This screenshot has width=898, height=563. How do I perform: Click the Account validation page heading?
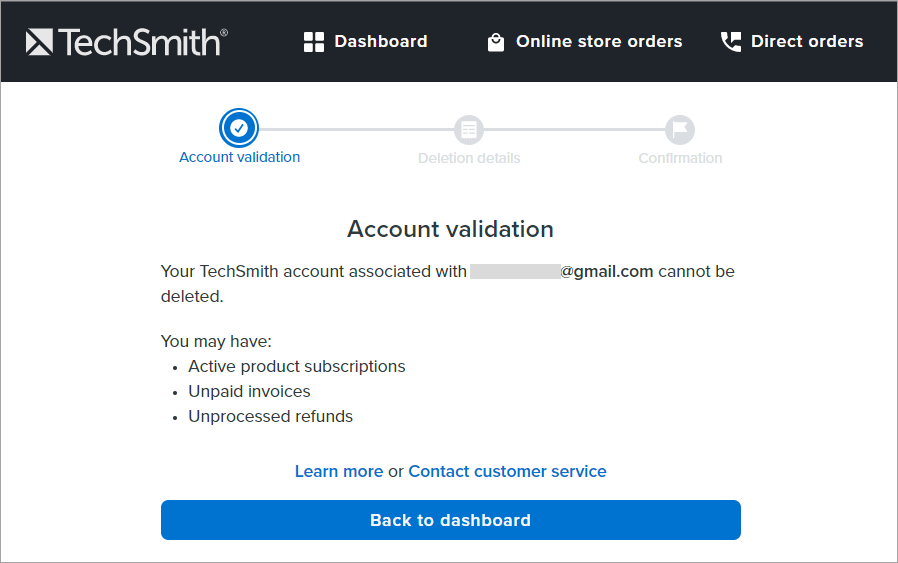click(x=450, y=229)
